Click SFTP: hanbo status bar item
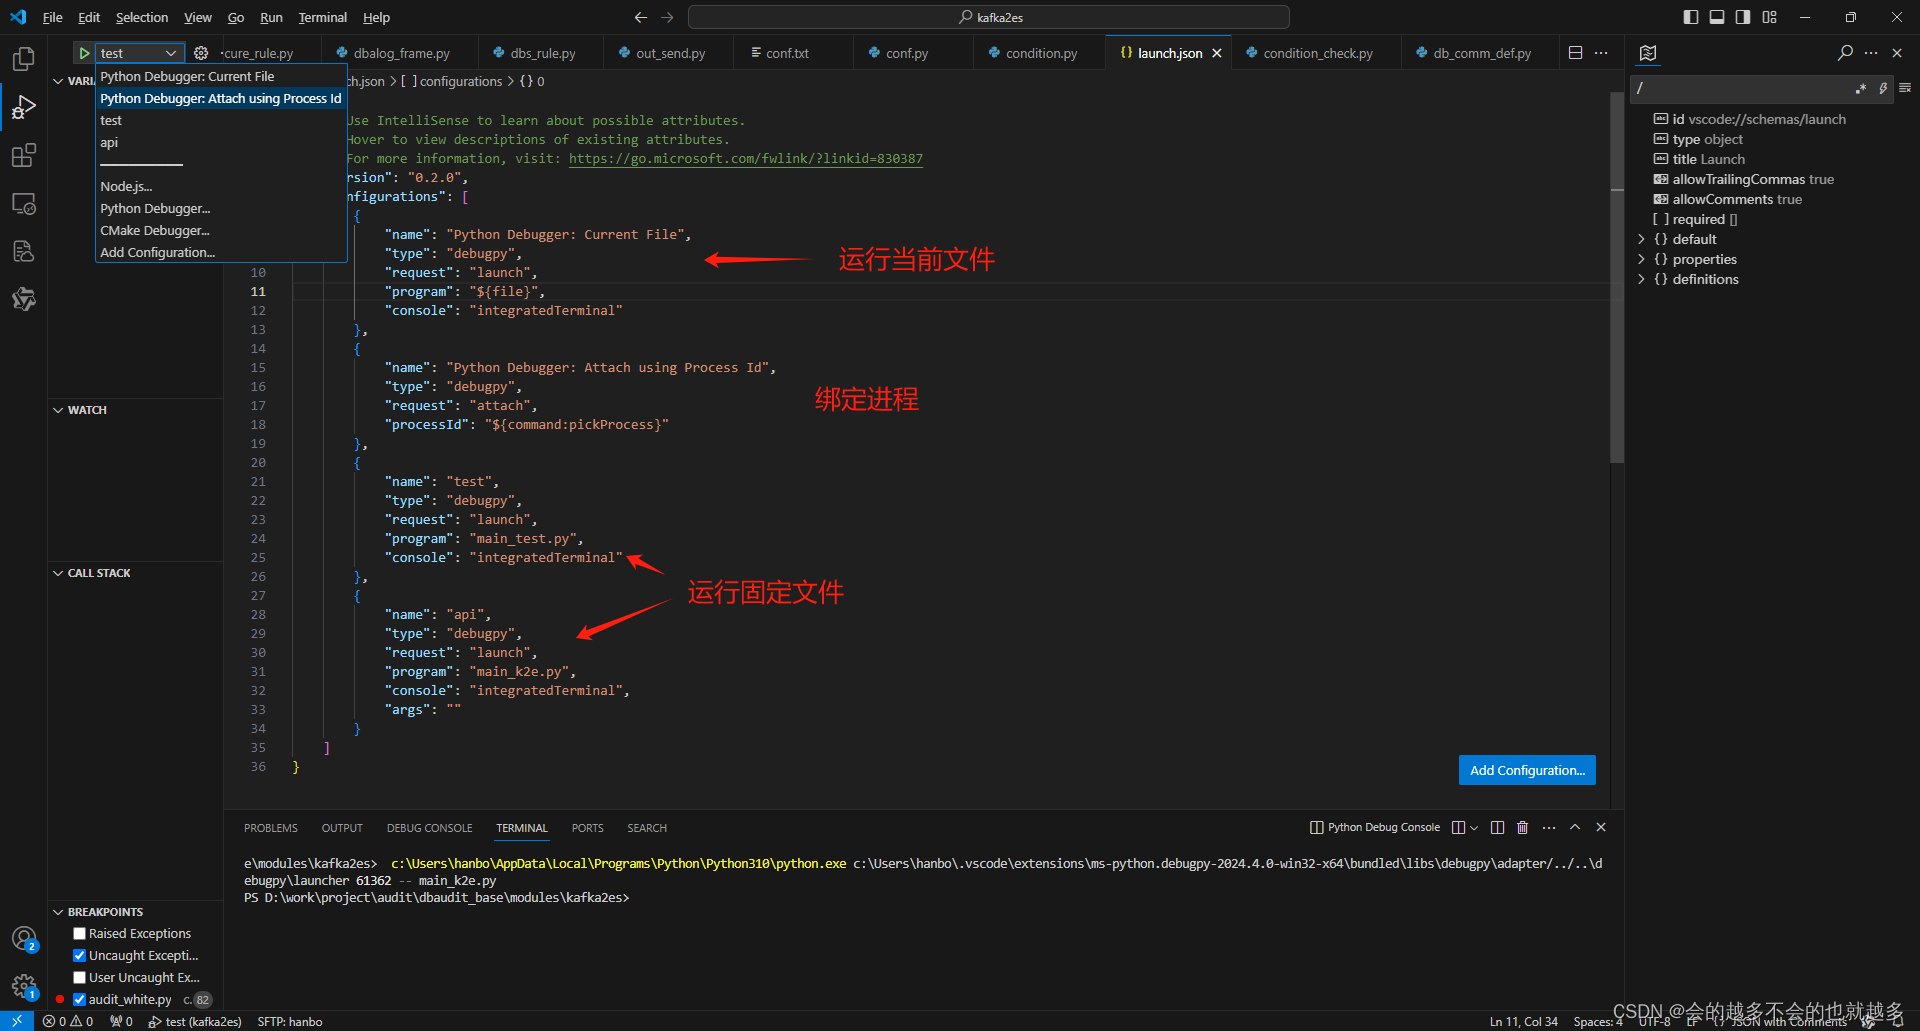 point(290,1021)
